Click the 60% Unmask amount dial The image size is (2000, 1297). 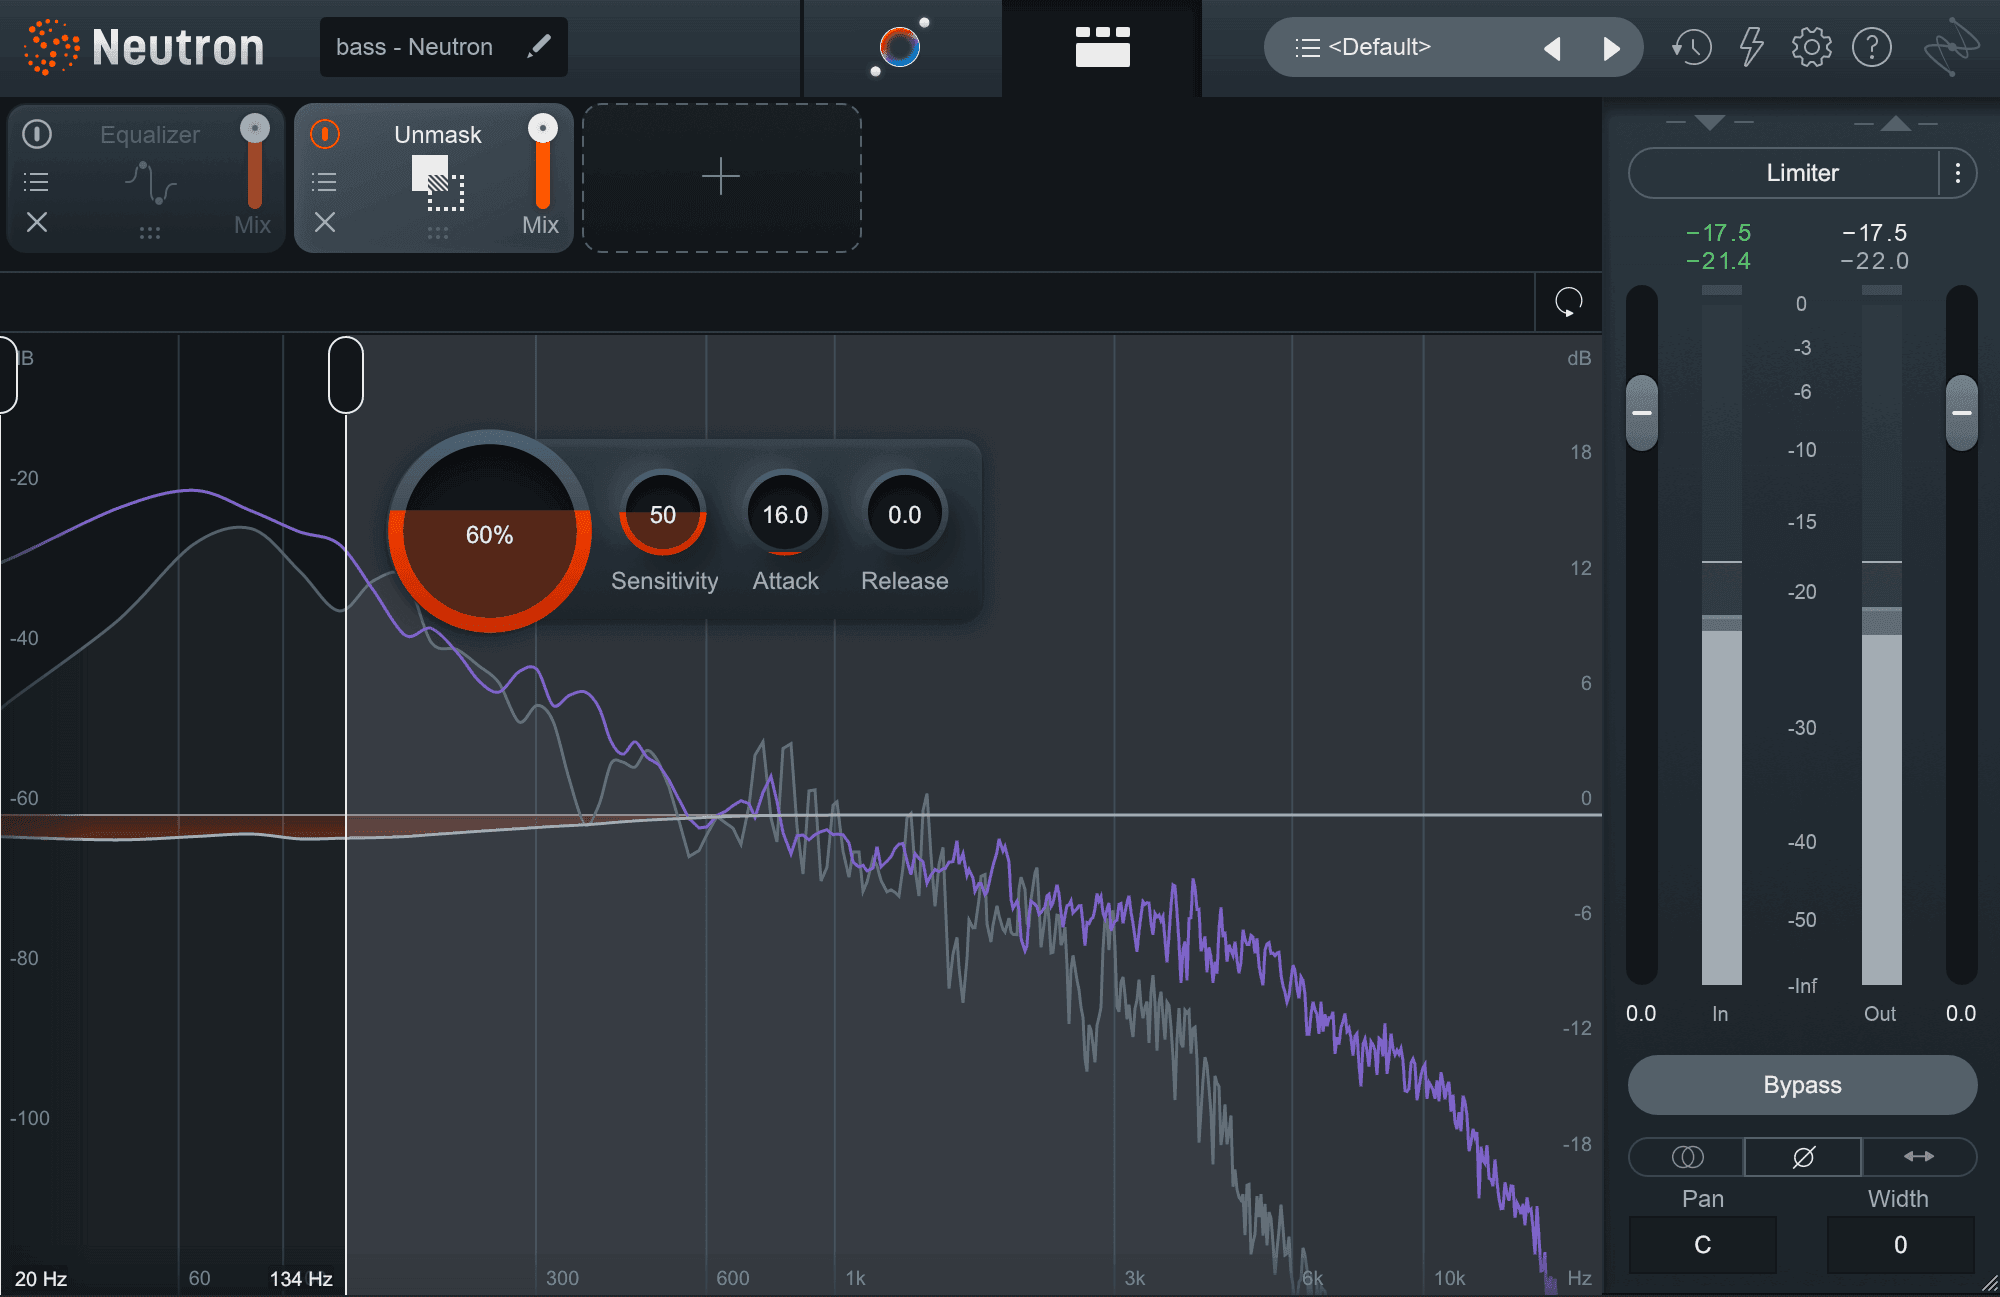pos(490,532)
